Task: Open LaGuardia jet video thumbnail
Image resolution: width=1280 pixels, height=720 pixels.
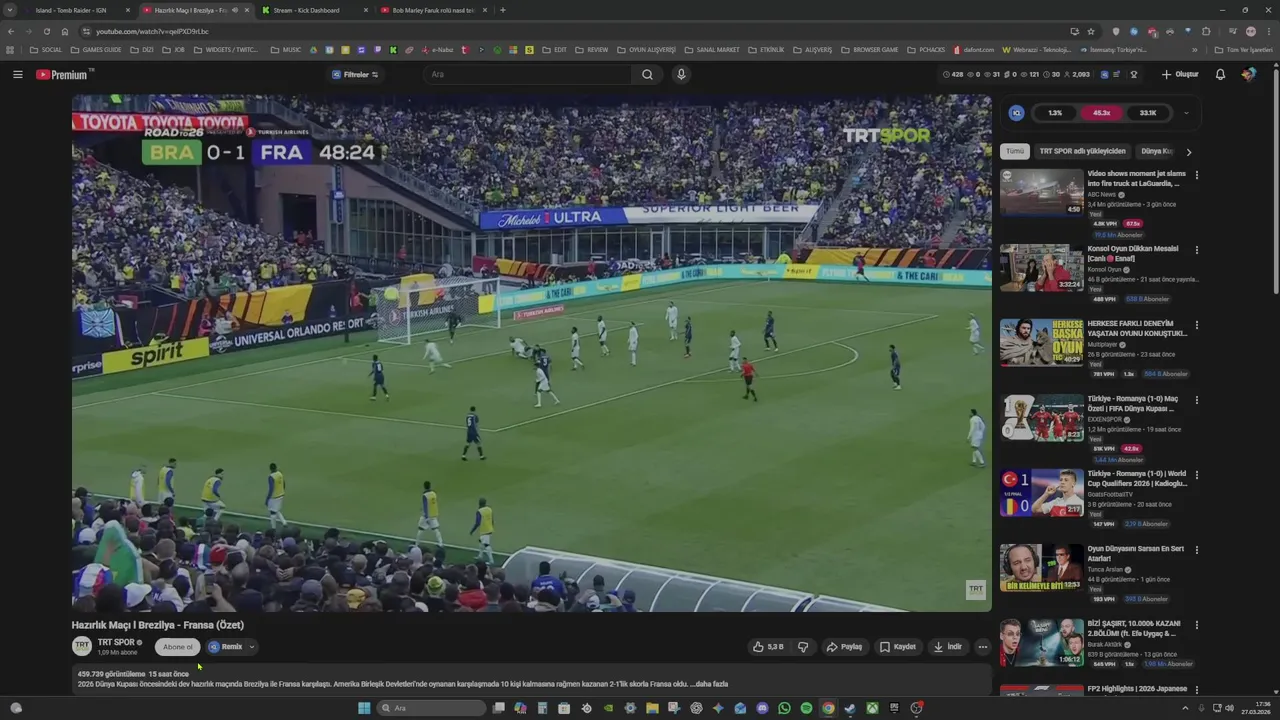Action: tap(1041, 192)
